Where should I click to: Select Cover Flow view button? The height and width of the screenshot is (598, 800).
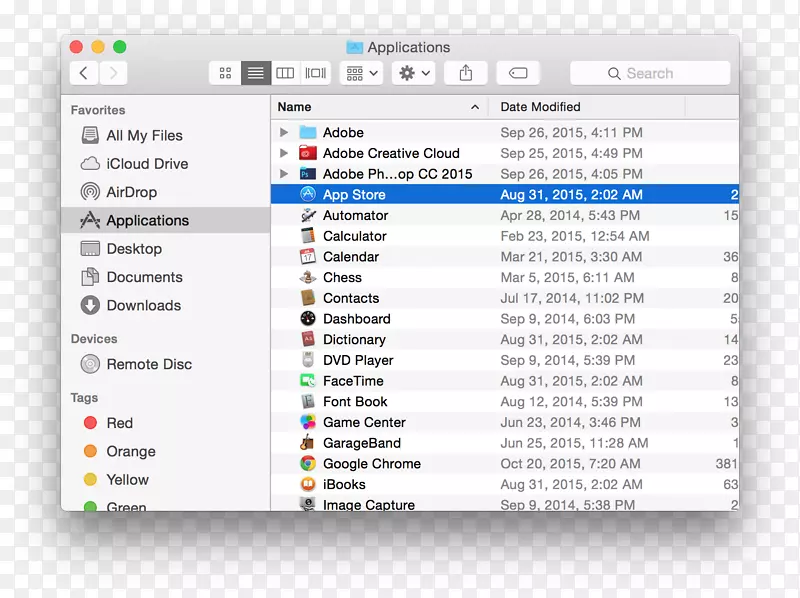point(316,73)
